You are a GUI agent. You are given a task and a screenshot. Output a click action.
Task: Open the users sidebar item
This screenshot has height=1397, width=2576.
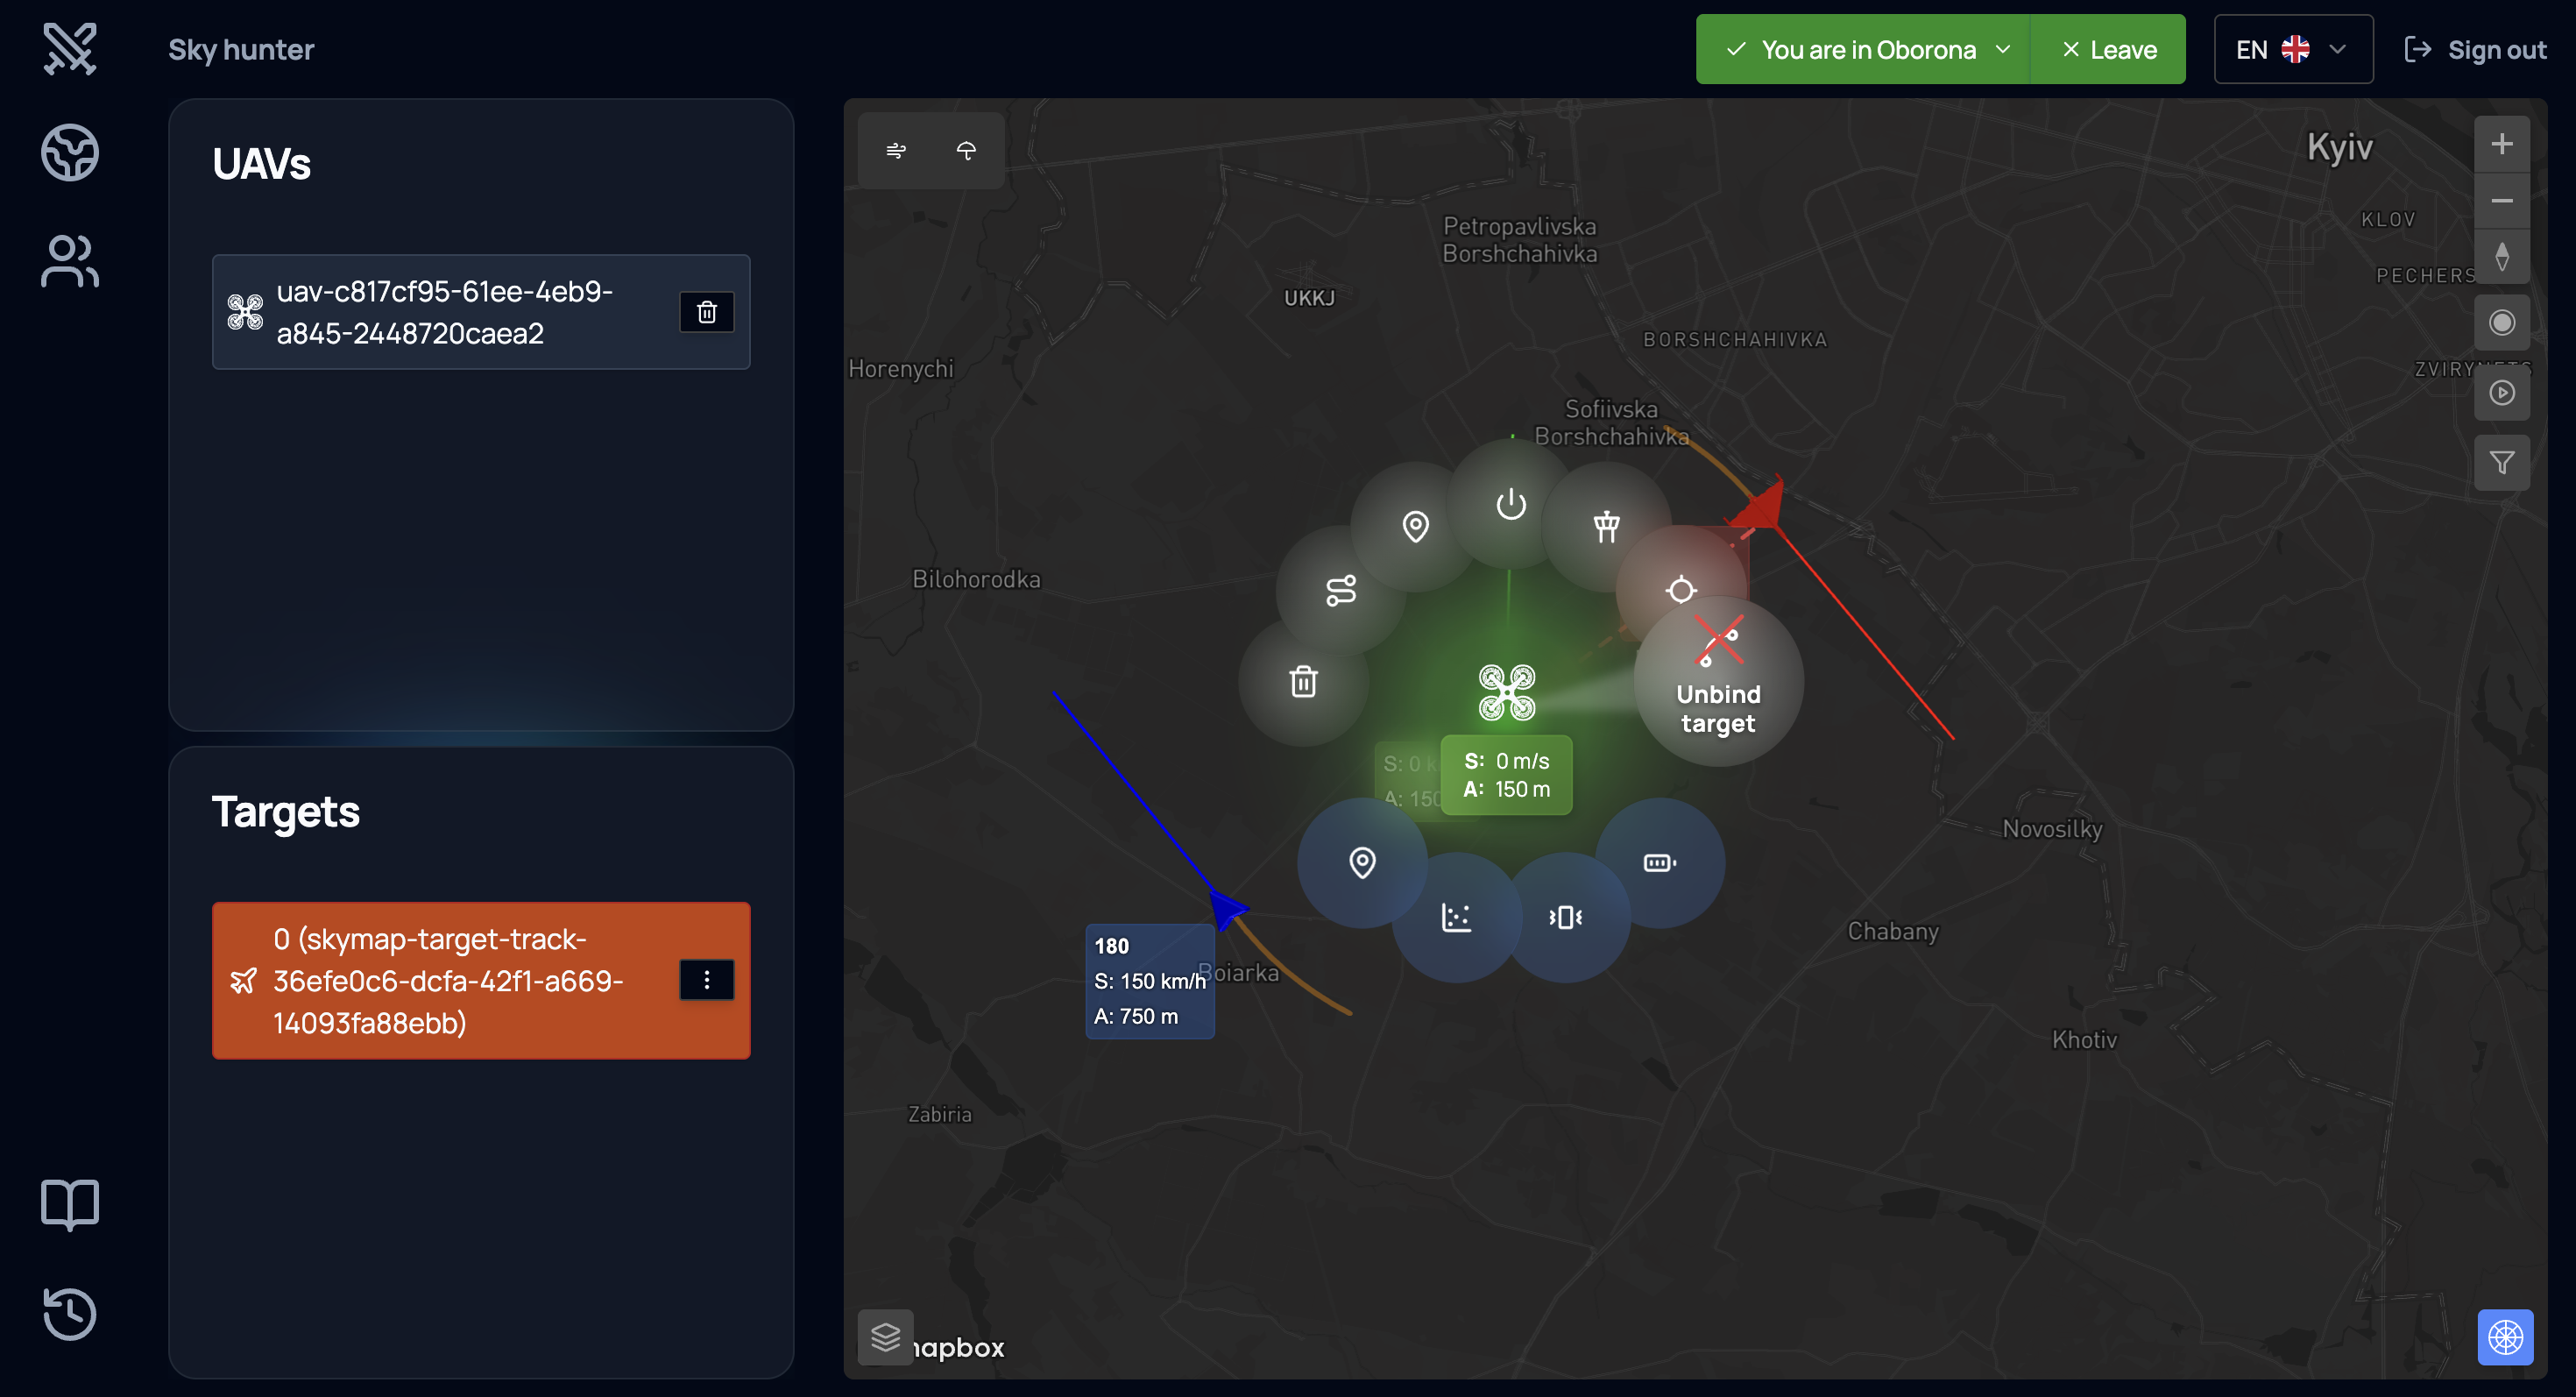click(70, 261)
